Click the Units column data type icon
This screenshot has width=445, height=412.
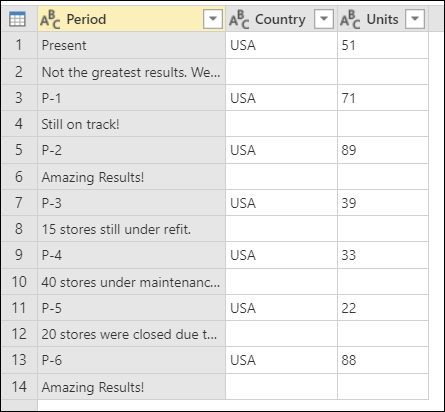click(x=350, y=19)
